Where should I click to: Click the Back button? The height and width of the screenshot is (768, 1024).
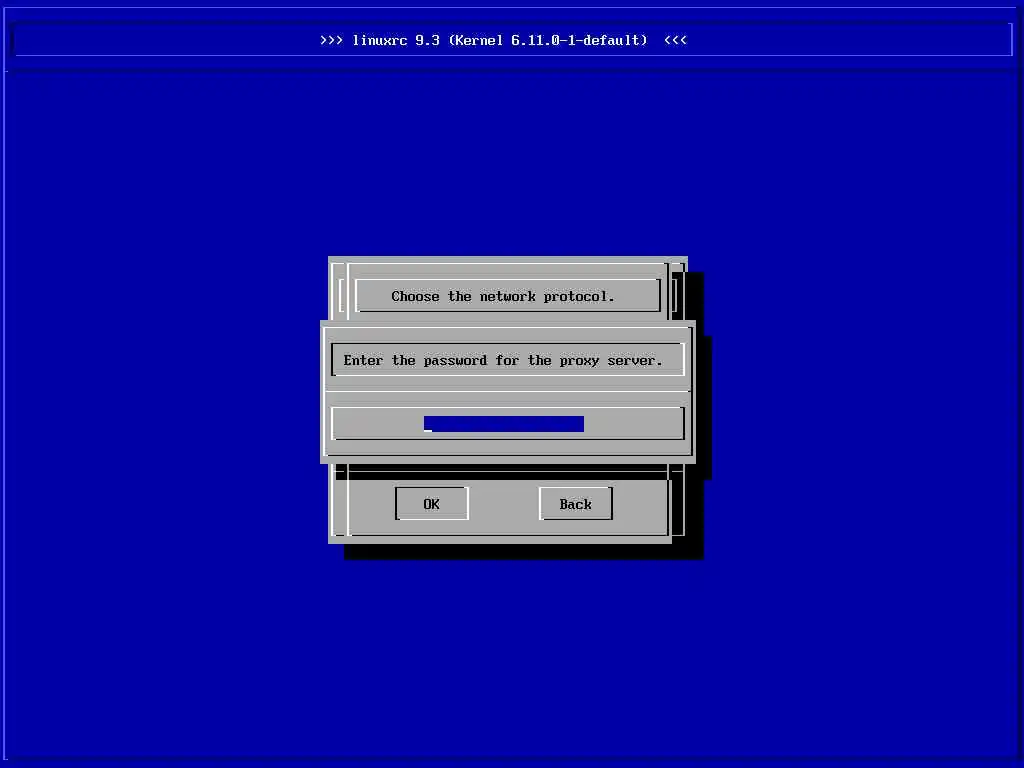(x=575, y=504)
